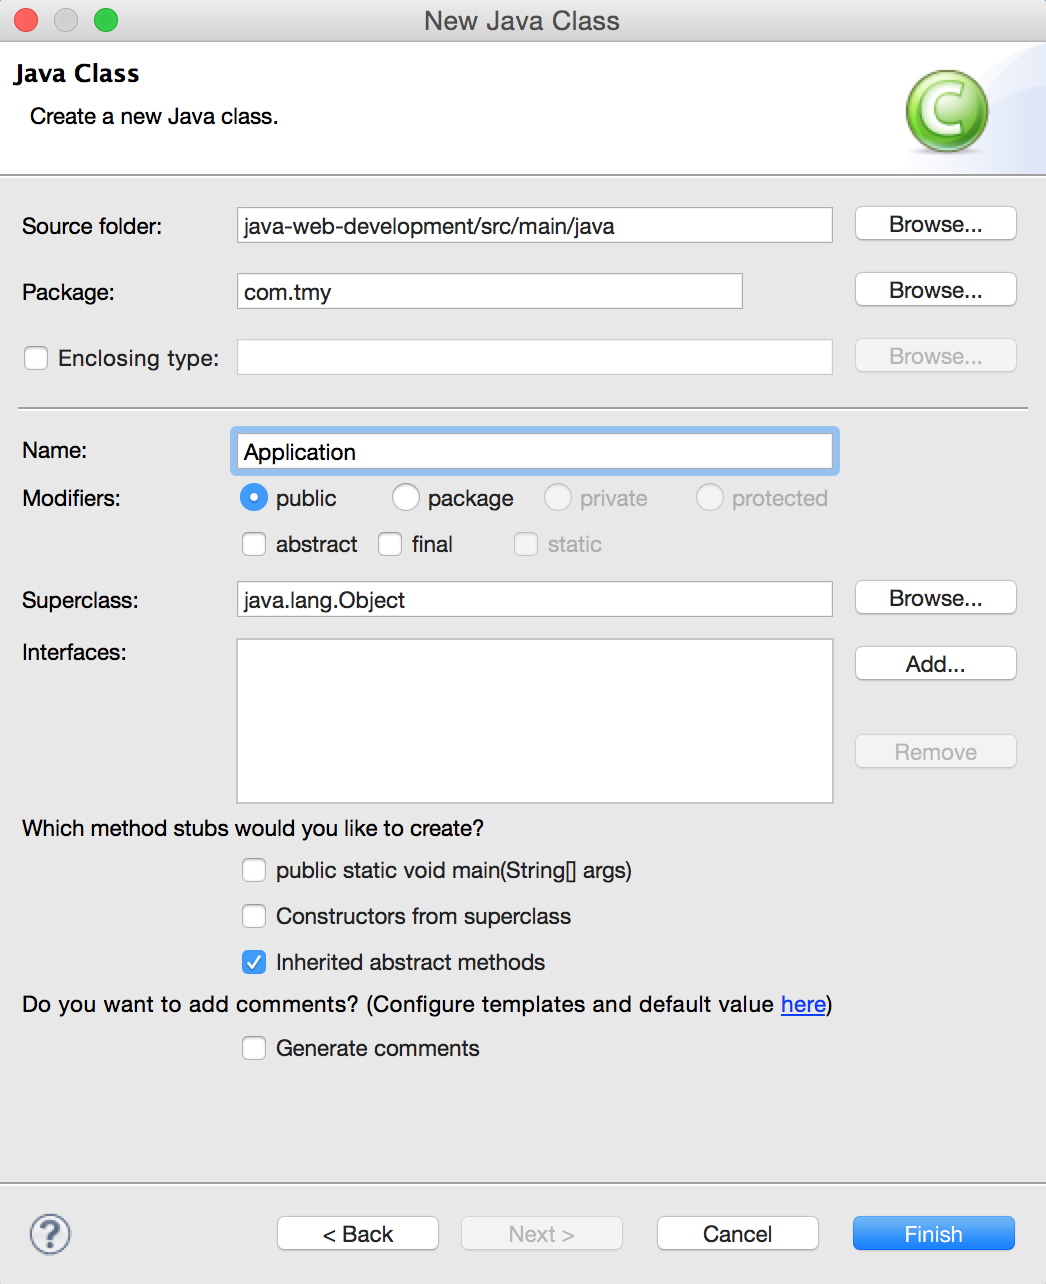Click the Superclass text field
1046x1284 pixels.
click(534, 600)
